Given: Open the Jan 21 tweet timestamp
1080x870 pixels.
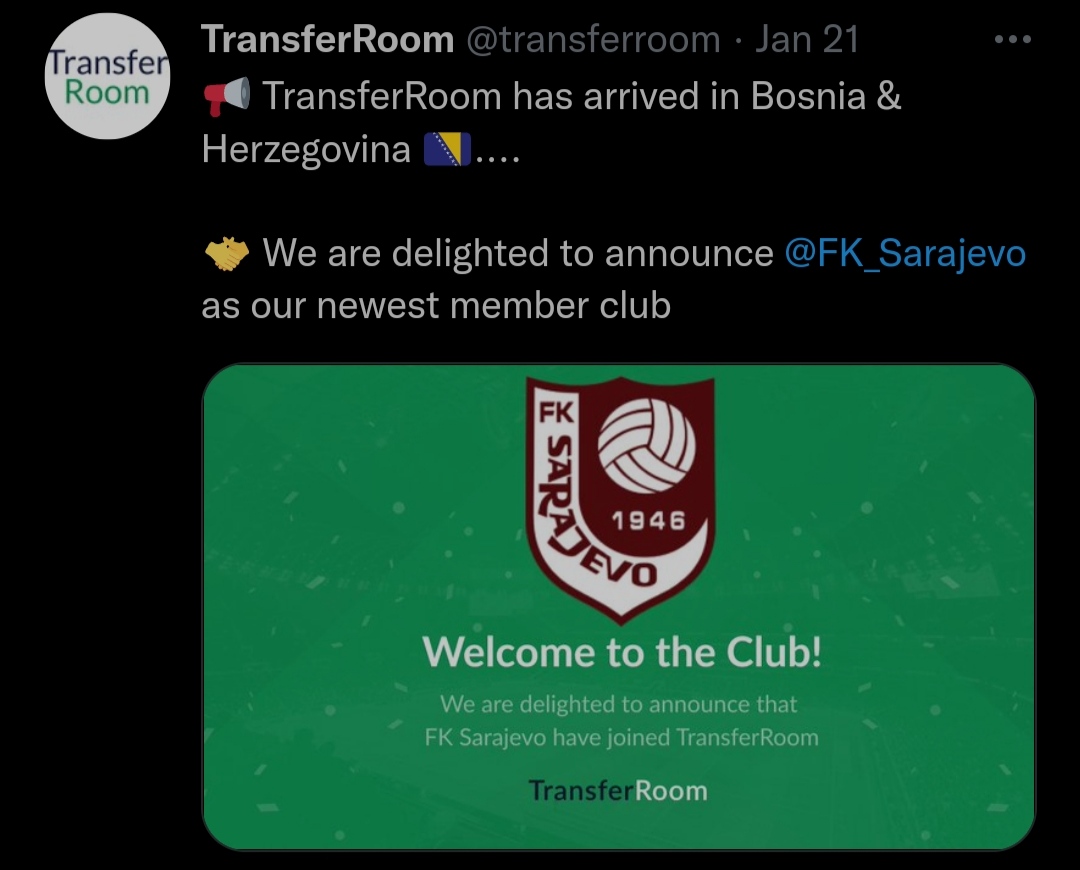Looking at the screenshot, I should [807, 39].
